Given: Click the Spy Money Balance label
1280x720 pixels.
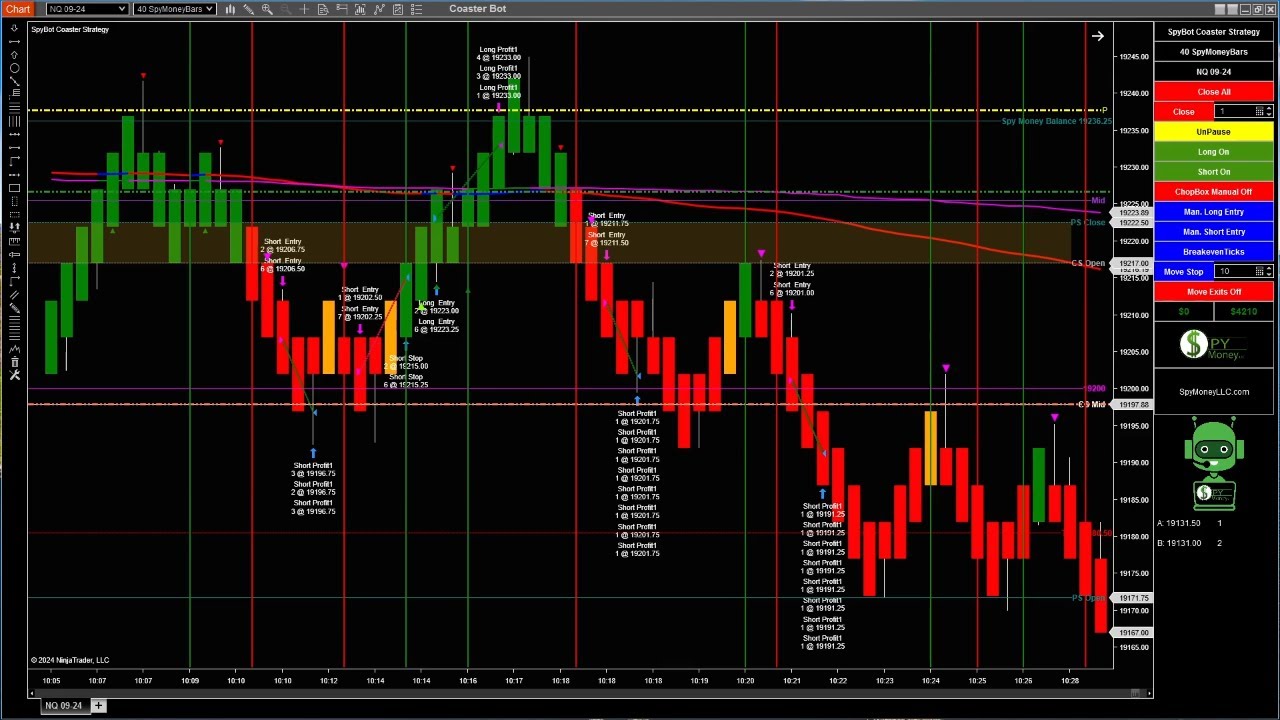Looking at the screenshot, I should pyautogui.click(x=1056, y=121).
